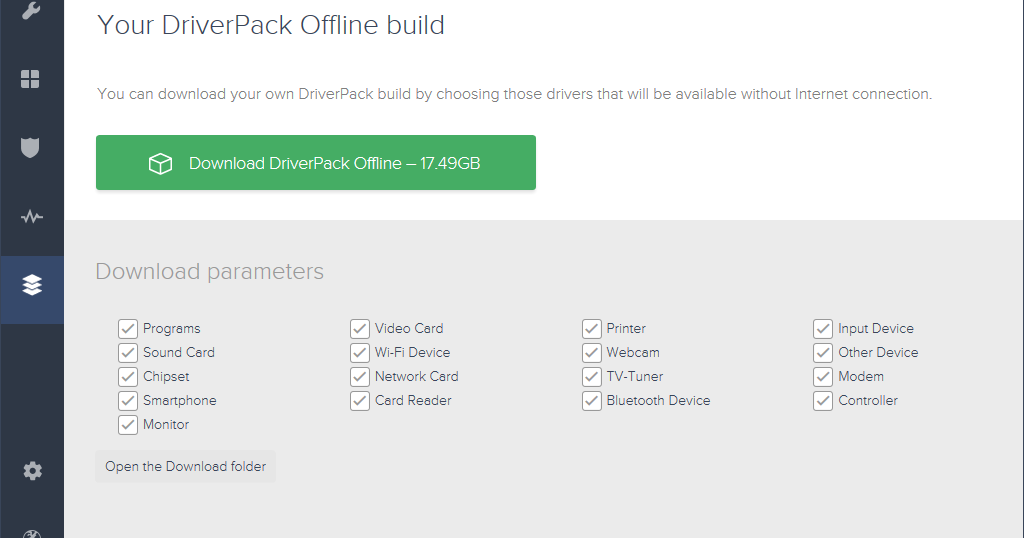
Task: Toggle the Wi-Fi Device checkbox
Action: coord(360,353)
